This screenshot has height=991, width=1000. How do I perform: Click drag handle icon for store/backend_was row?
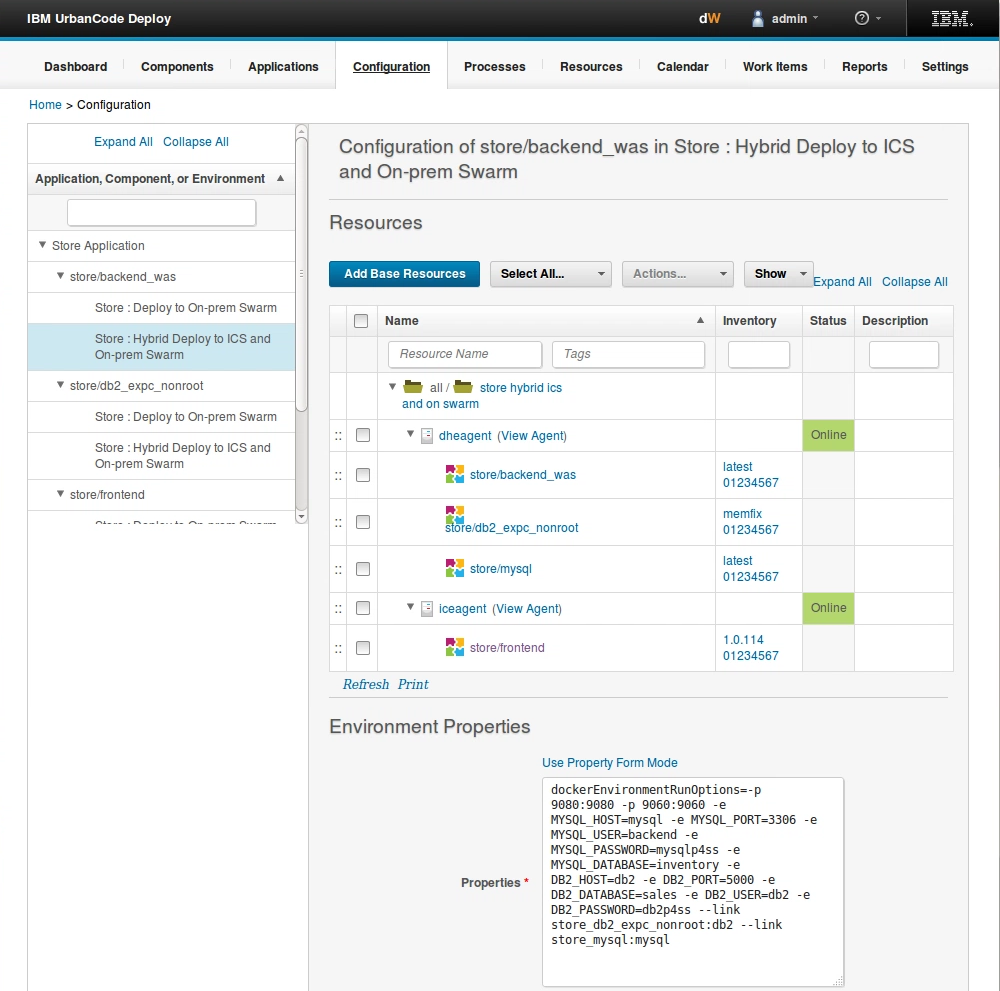tap(338, 476)
